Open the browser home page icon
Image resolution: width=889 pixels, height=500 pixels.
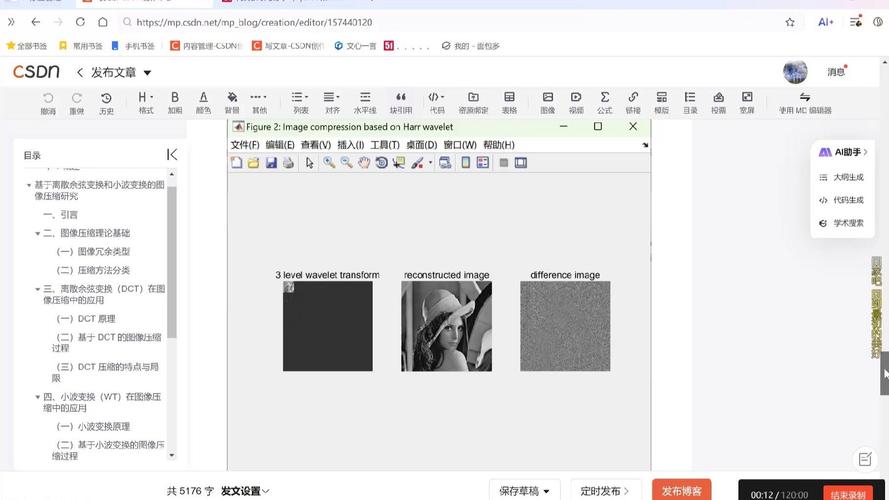click(x=103, y=22)
